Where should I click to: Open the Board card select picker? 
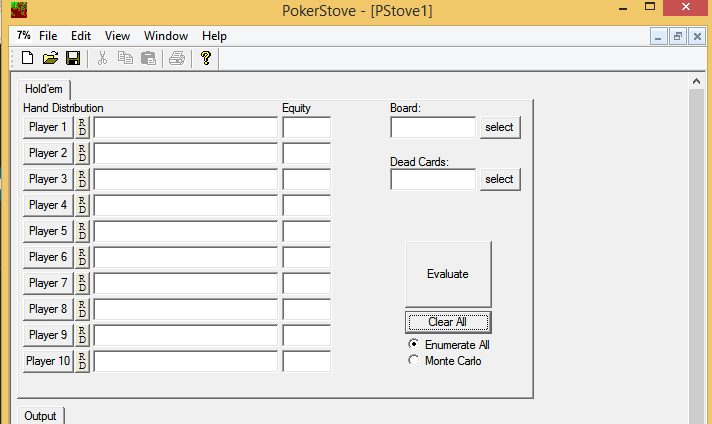point(500,127)
